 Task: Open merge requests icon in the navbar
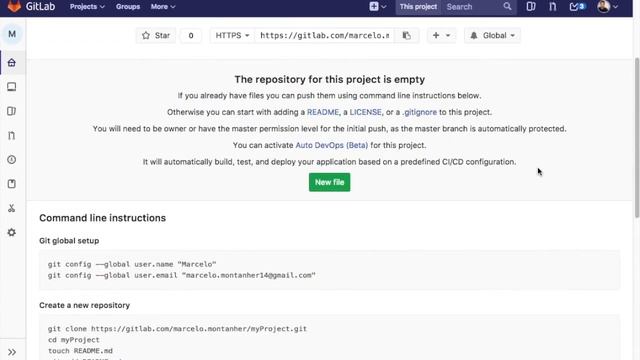click(553, 7)
